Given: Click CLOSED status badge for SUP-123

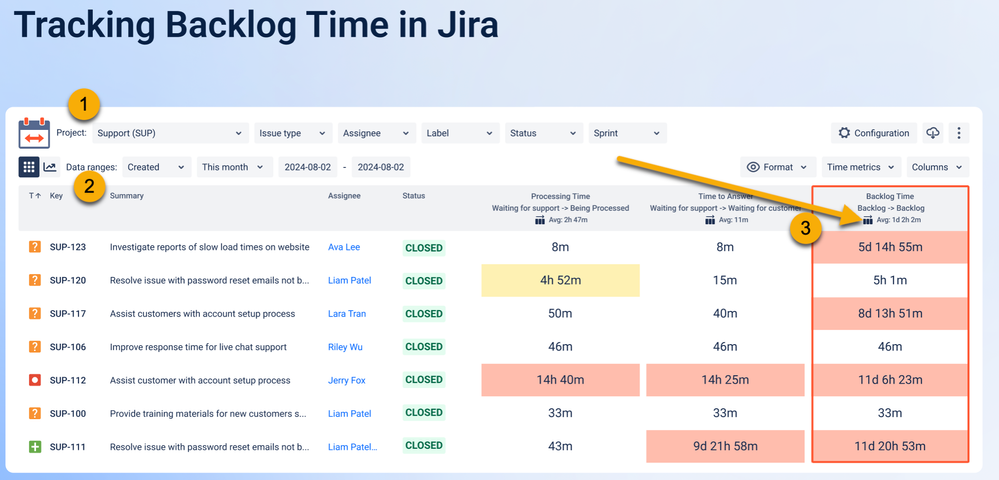Looking at the screenshot, I should pos(424,247).
